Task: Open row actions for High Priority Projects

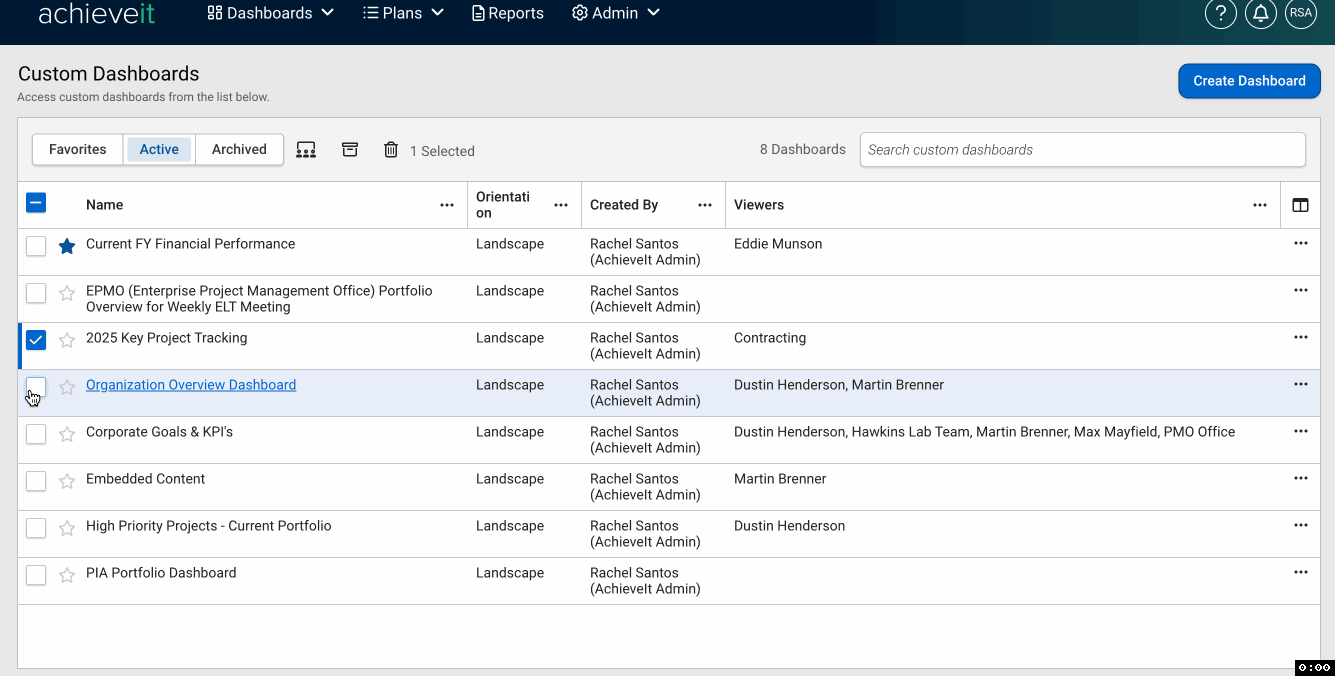Action: tap(1301, 525)
